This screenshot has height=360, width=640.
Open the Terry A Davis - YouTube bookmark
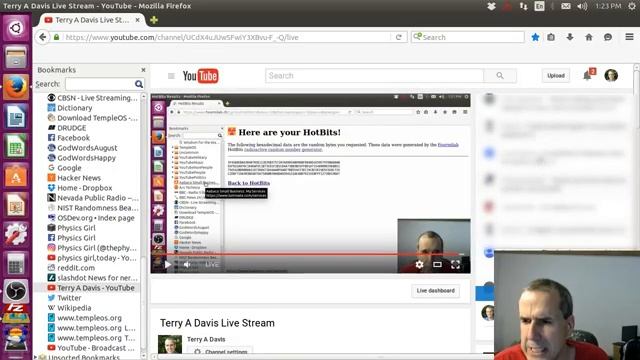pos(91,288)
